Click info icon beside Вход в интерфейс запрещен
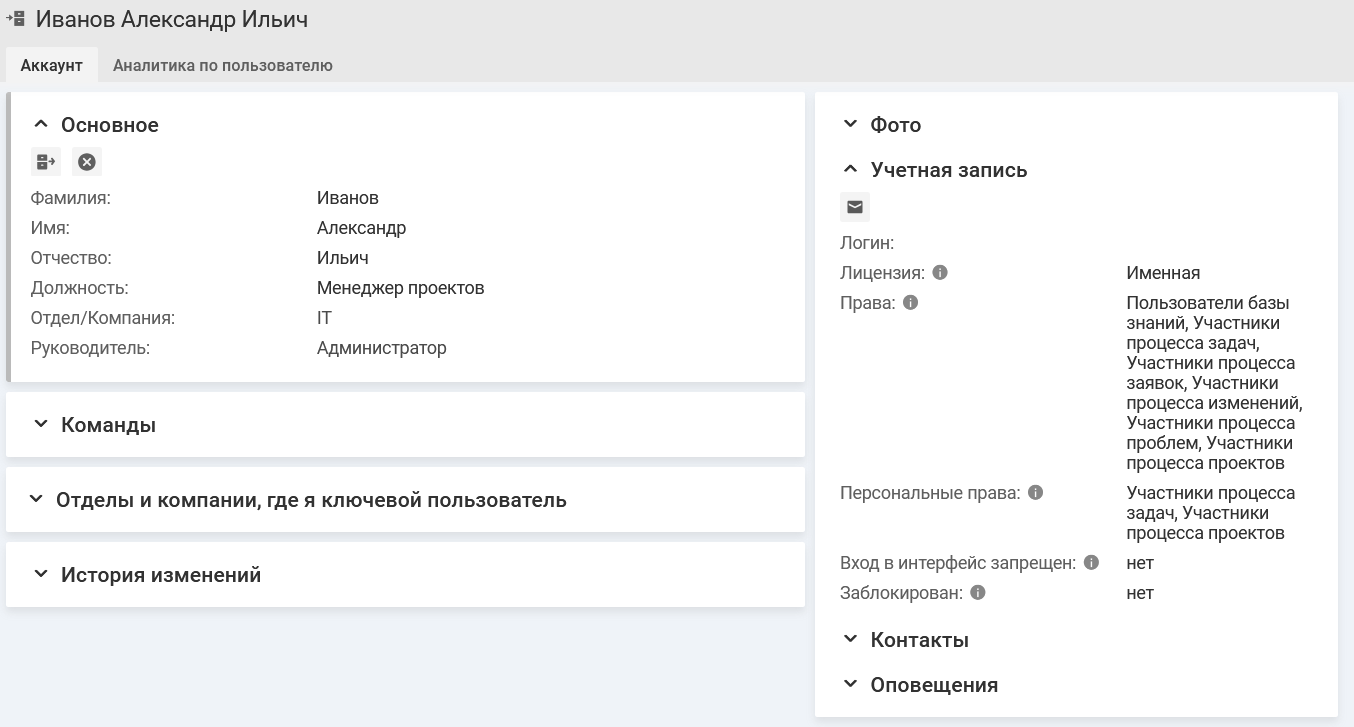The image size is (1354, 727). [x=1092, y=562]
